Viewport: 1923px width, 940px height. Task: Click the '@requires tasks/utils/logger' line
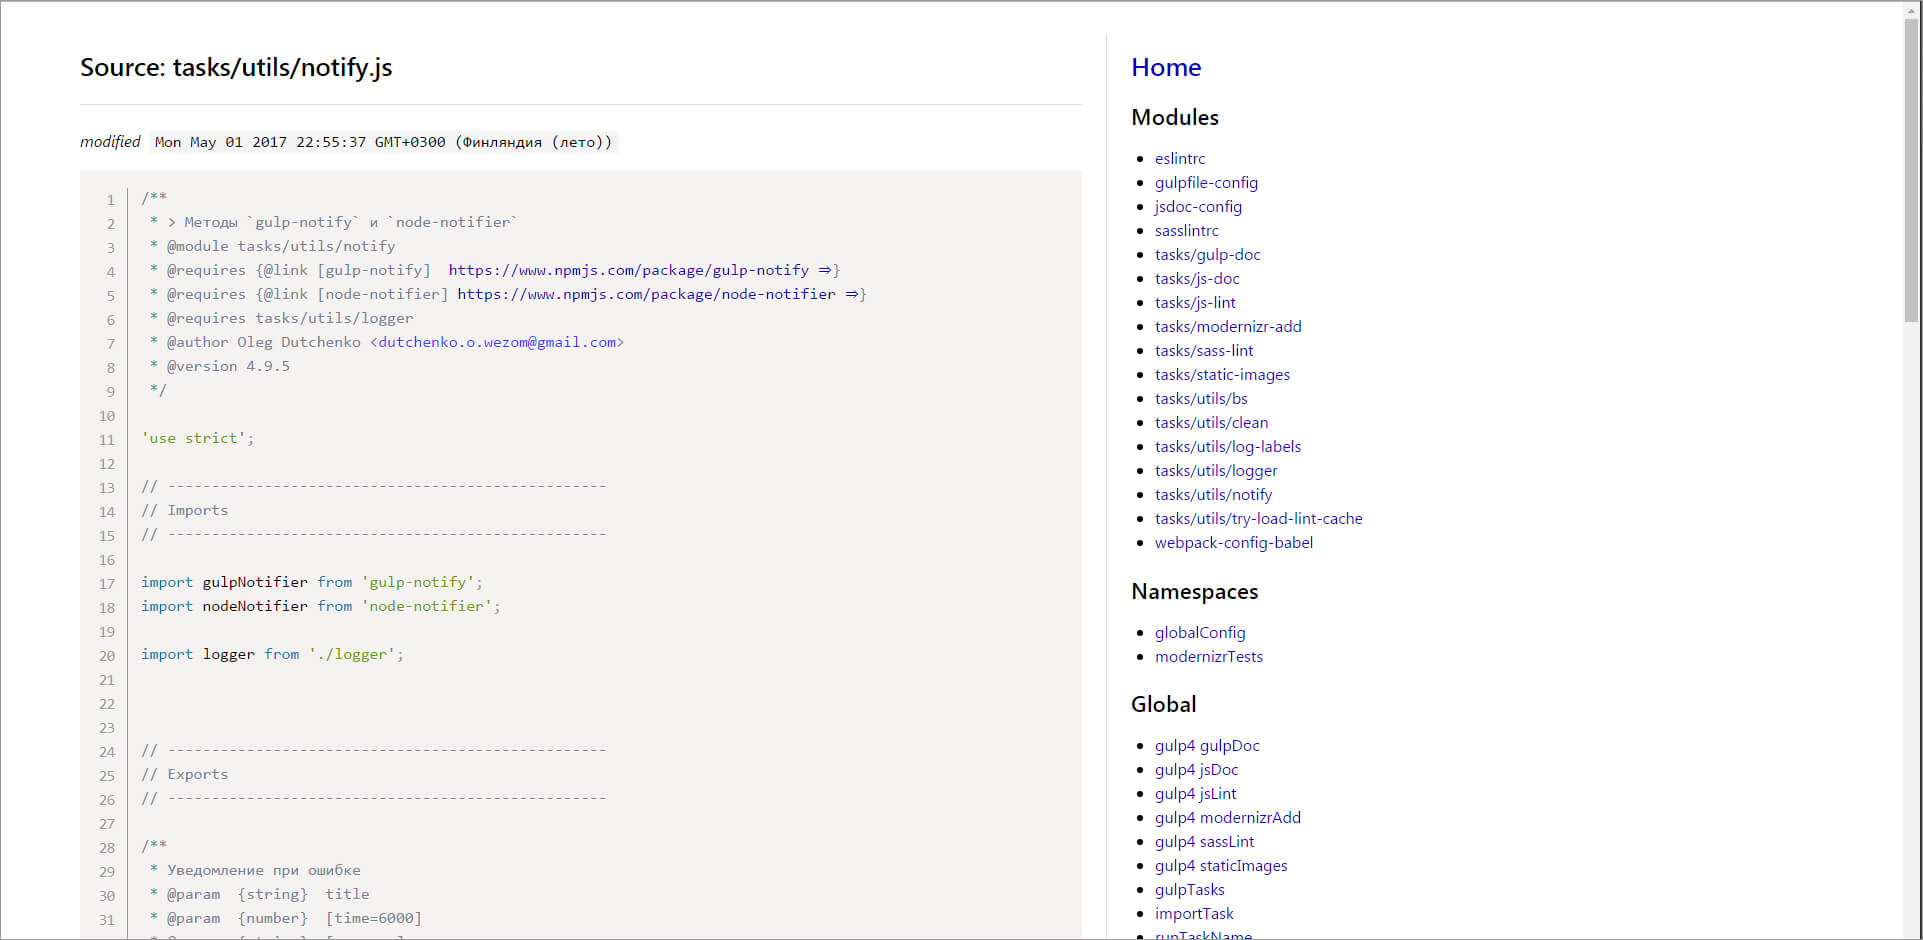(290, 318)
